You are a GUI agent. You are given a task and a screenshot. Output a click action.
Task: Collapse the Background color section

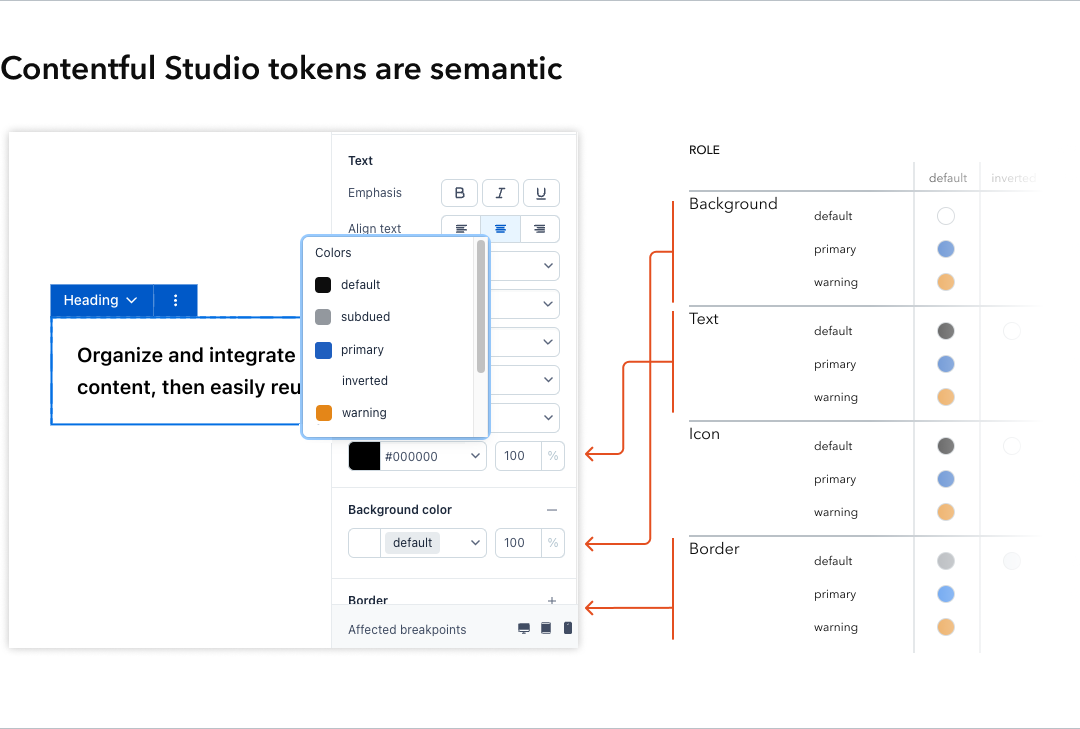point(551,509)
